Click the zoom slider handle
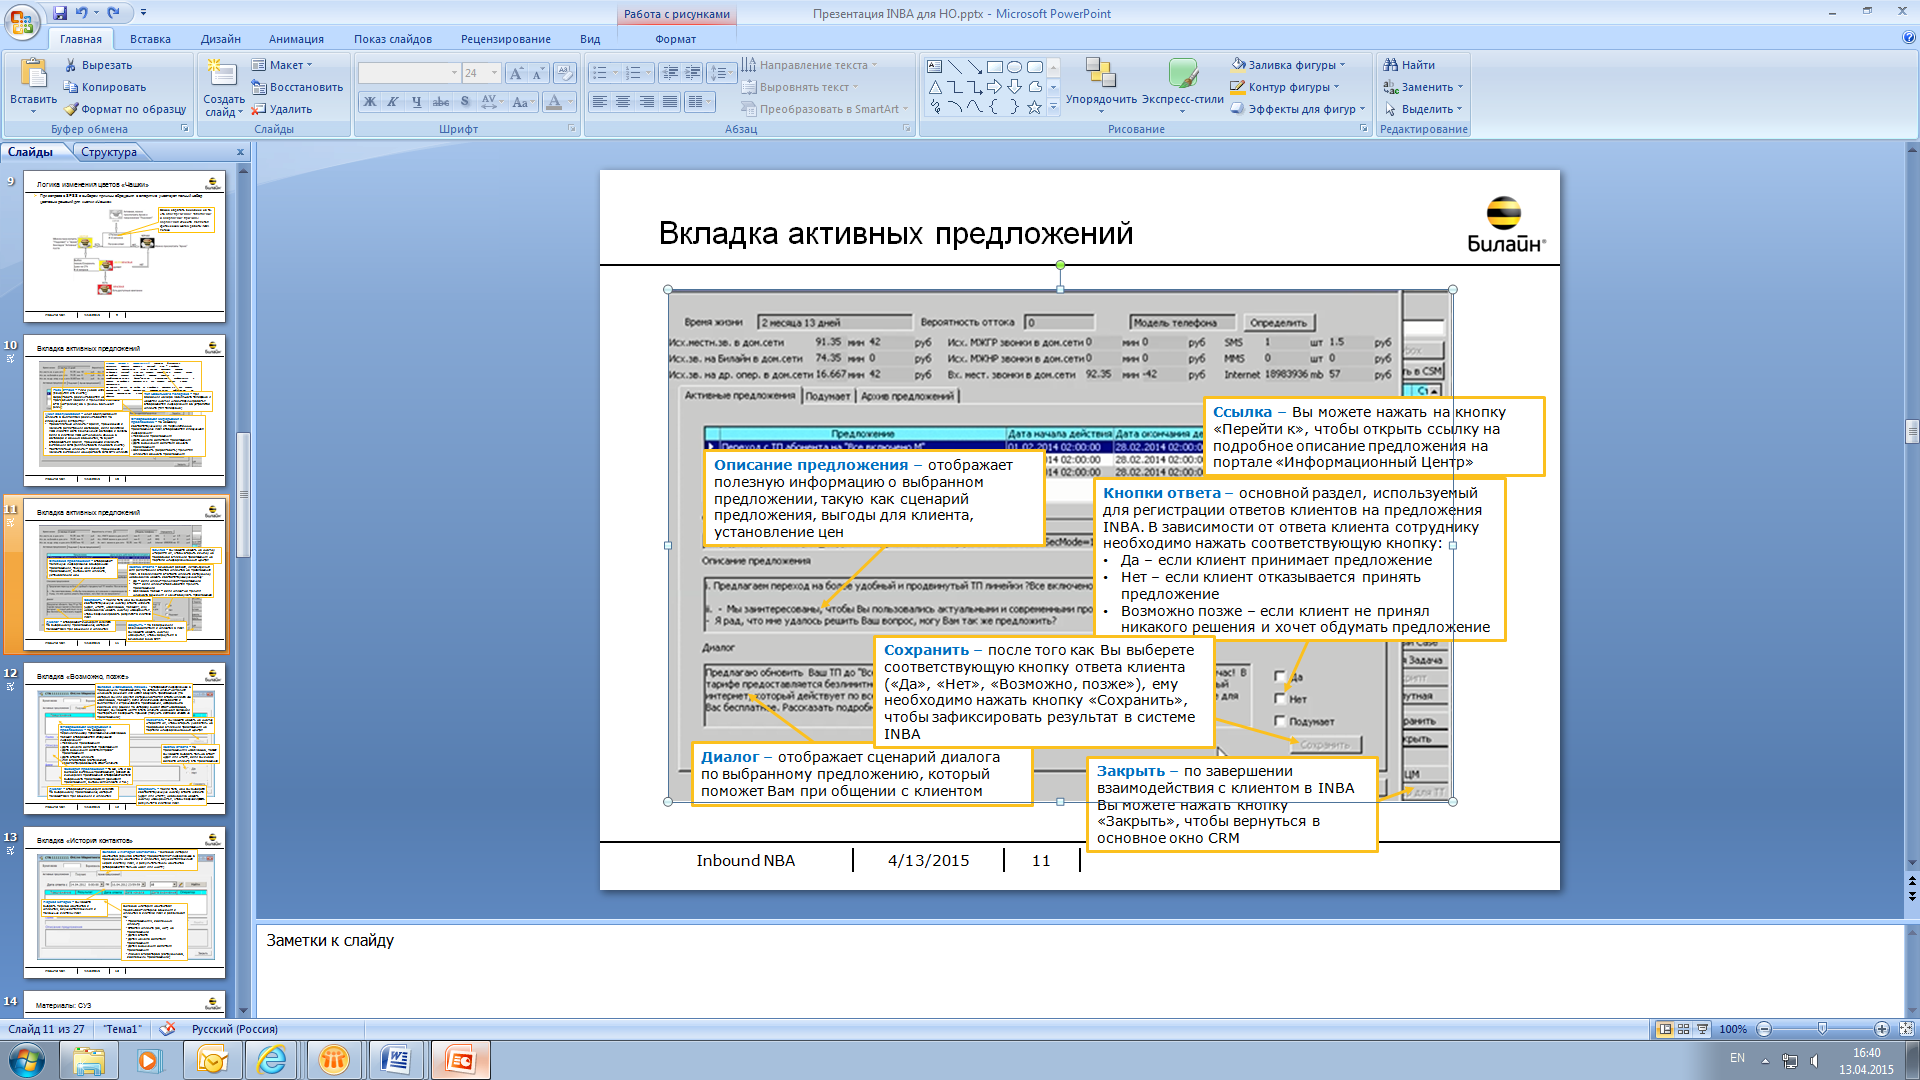Screen dimensions: 1920x1080 [x=1822, y=1029]
